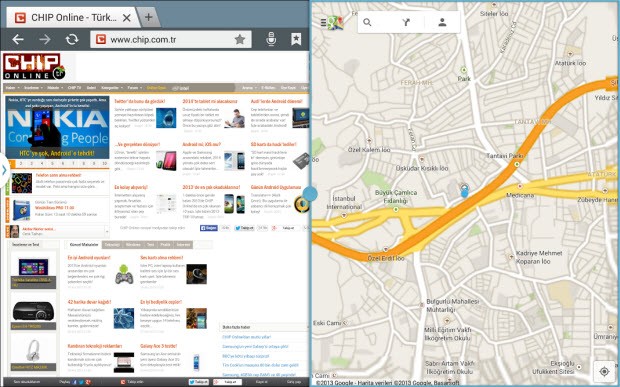Open the 'Android mı, iOS mu?' article
This screenshot has width=620, height=387.
(x=202, y=144)
